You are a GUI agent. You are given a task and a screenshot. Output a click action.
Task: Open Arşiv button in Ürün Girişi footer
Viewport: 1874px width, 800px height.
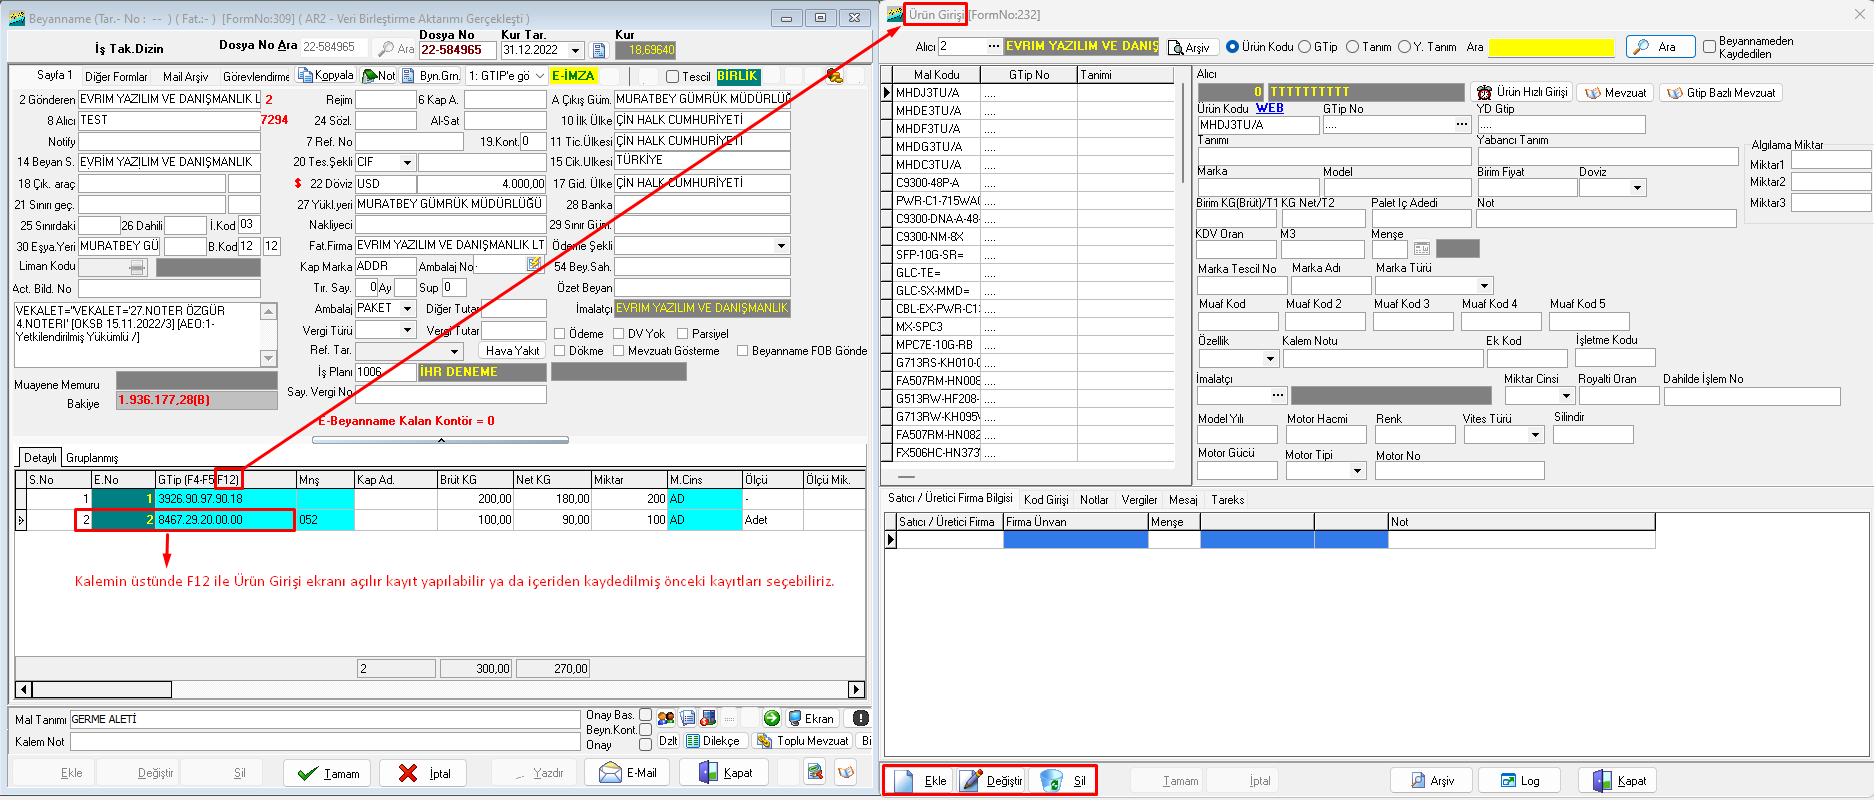coord(1432,781)
